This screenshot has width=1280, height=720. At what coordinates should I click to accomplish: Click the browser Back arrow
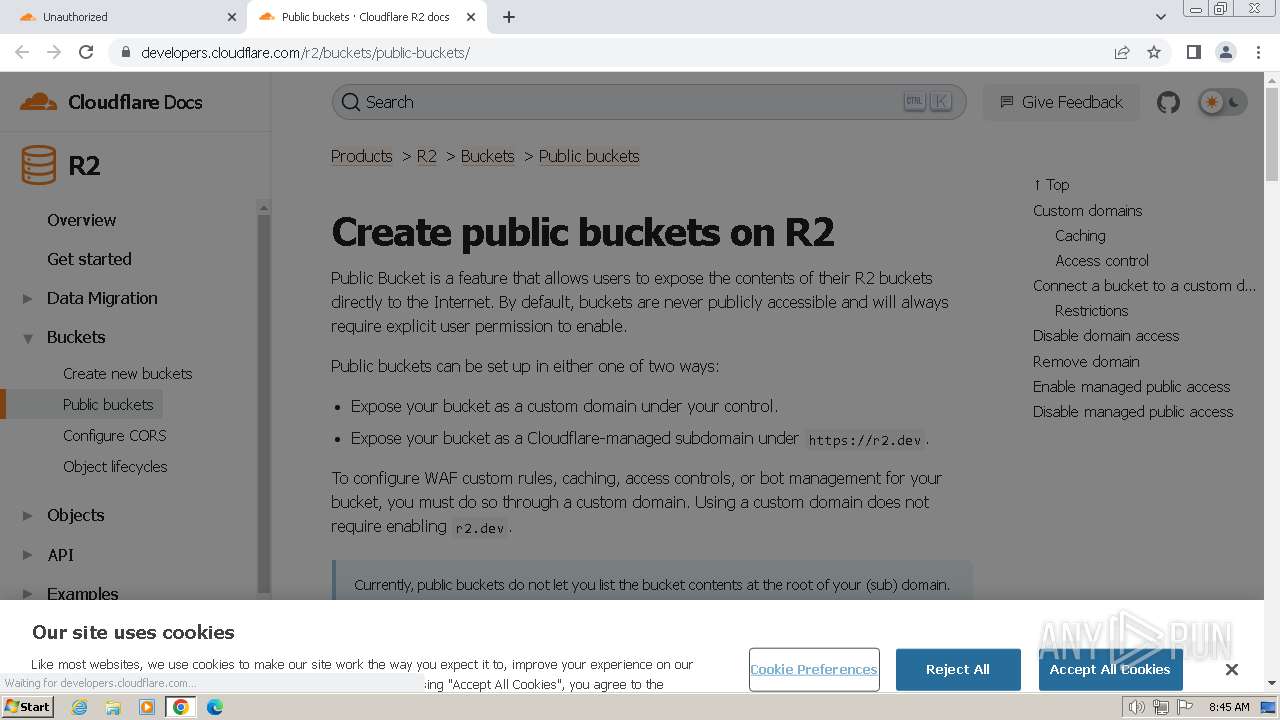(22, 52)
